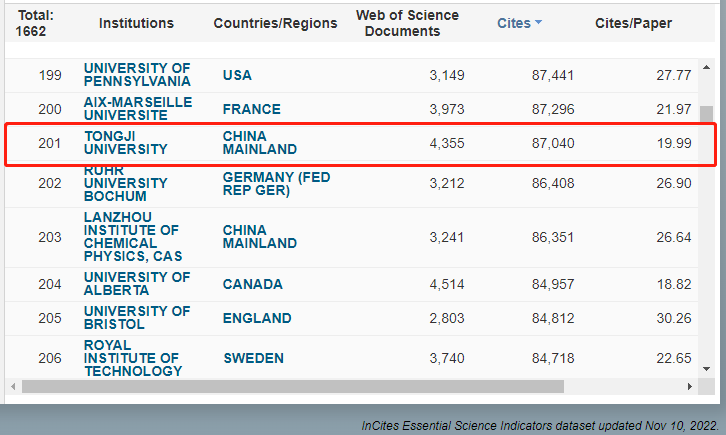Click the horizontal scrollbar right arrow
Viewport: 726px width, 435px height.
pyautogui.click(x=686, y=386)
